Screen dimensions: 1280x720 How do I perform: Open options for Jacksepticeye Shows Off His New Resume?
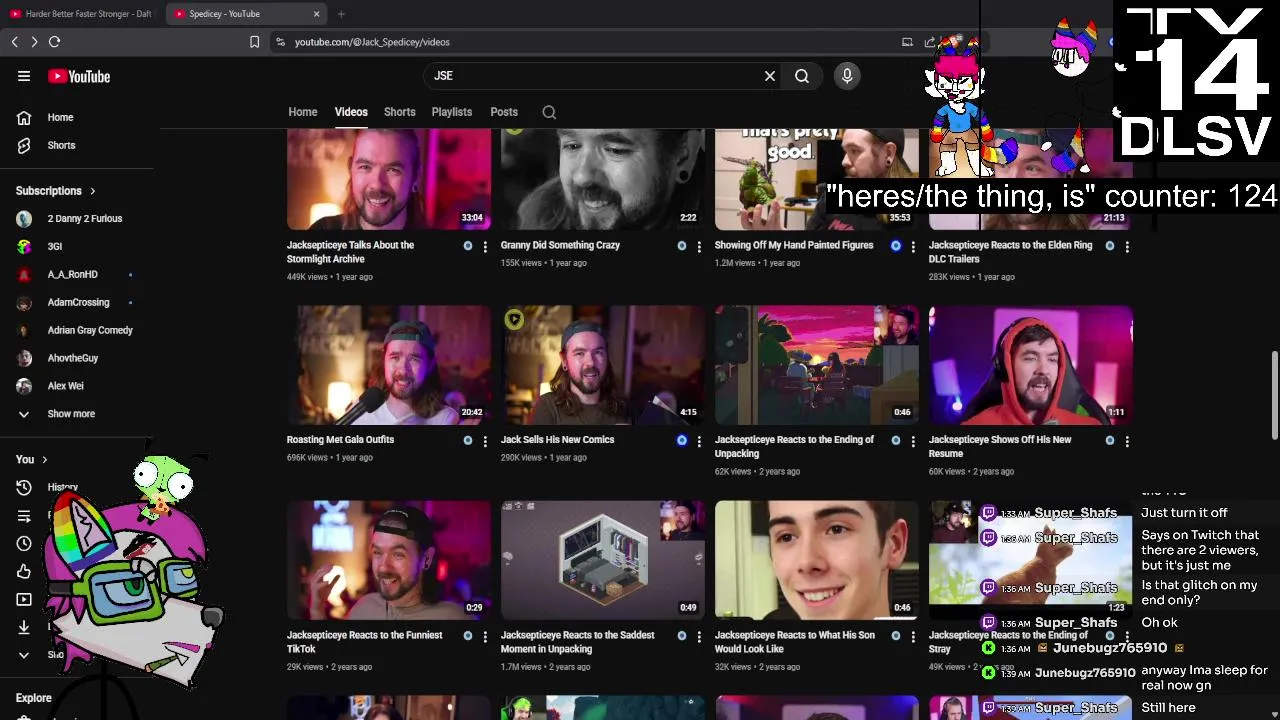point(1127,440)
